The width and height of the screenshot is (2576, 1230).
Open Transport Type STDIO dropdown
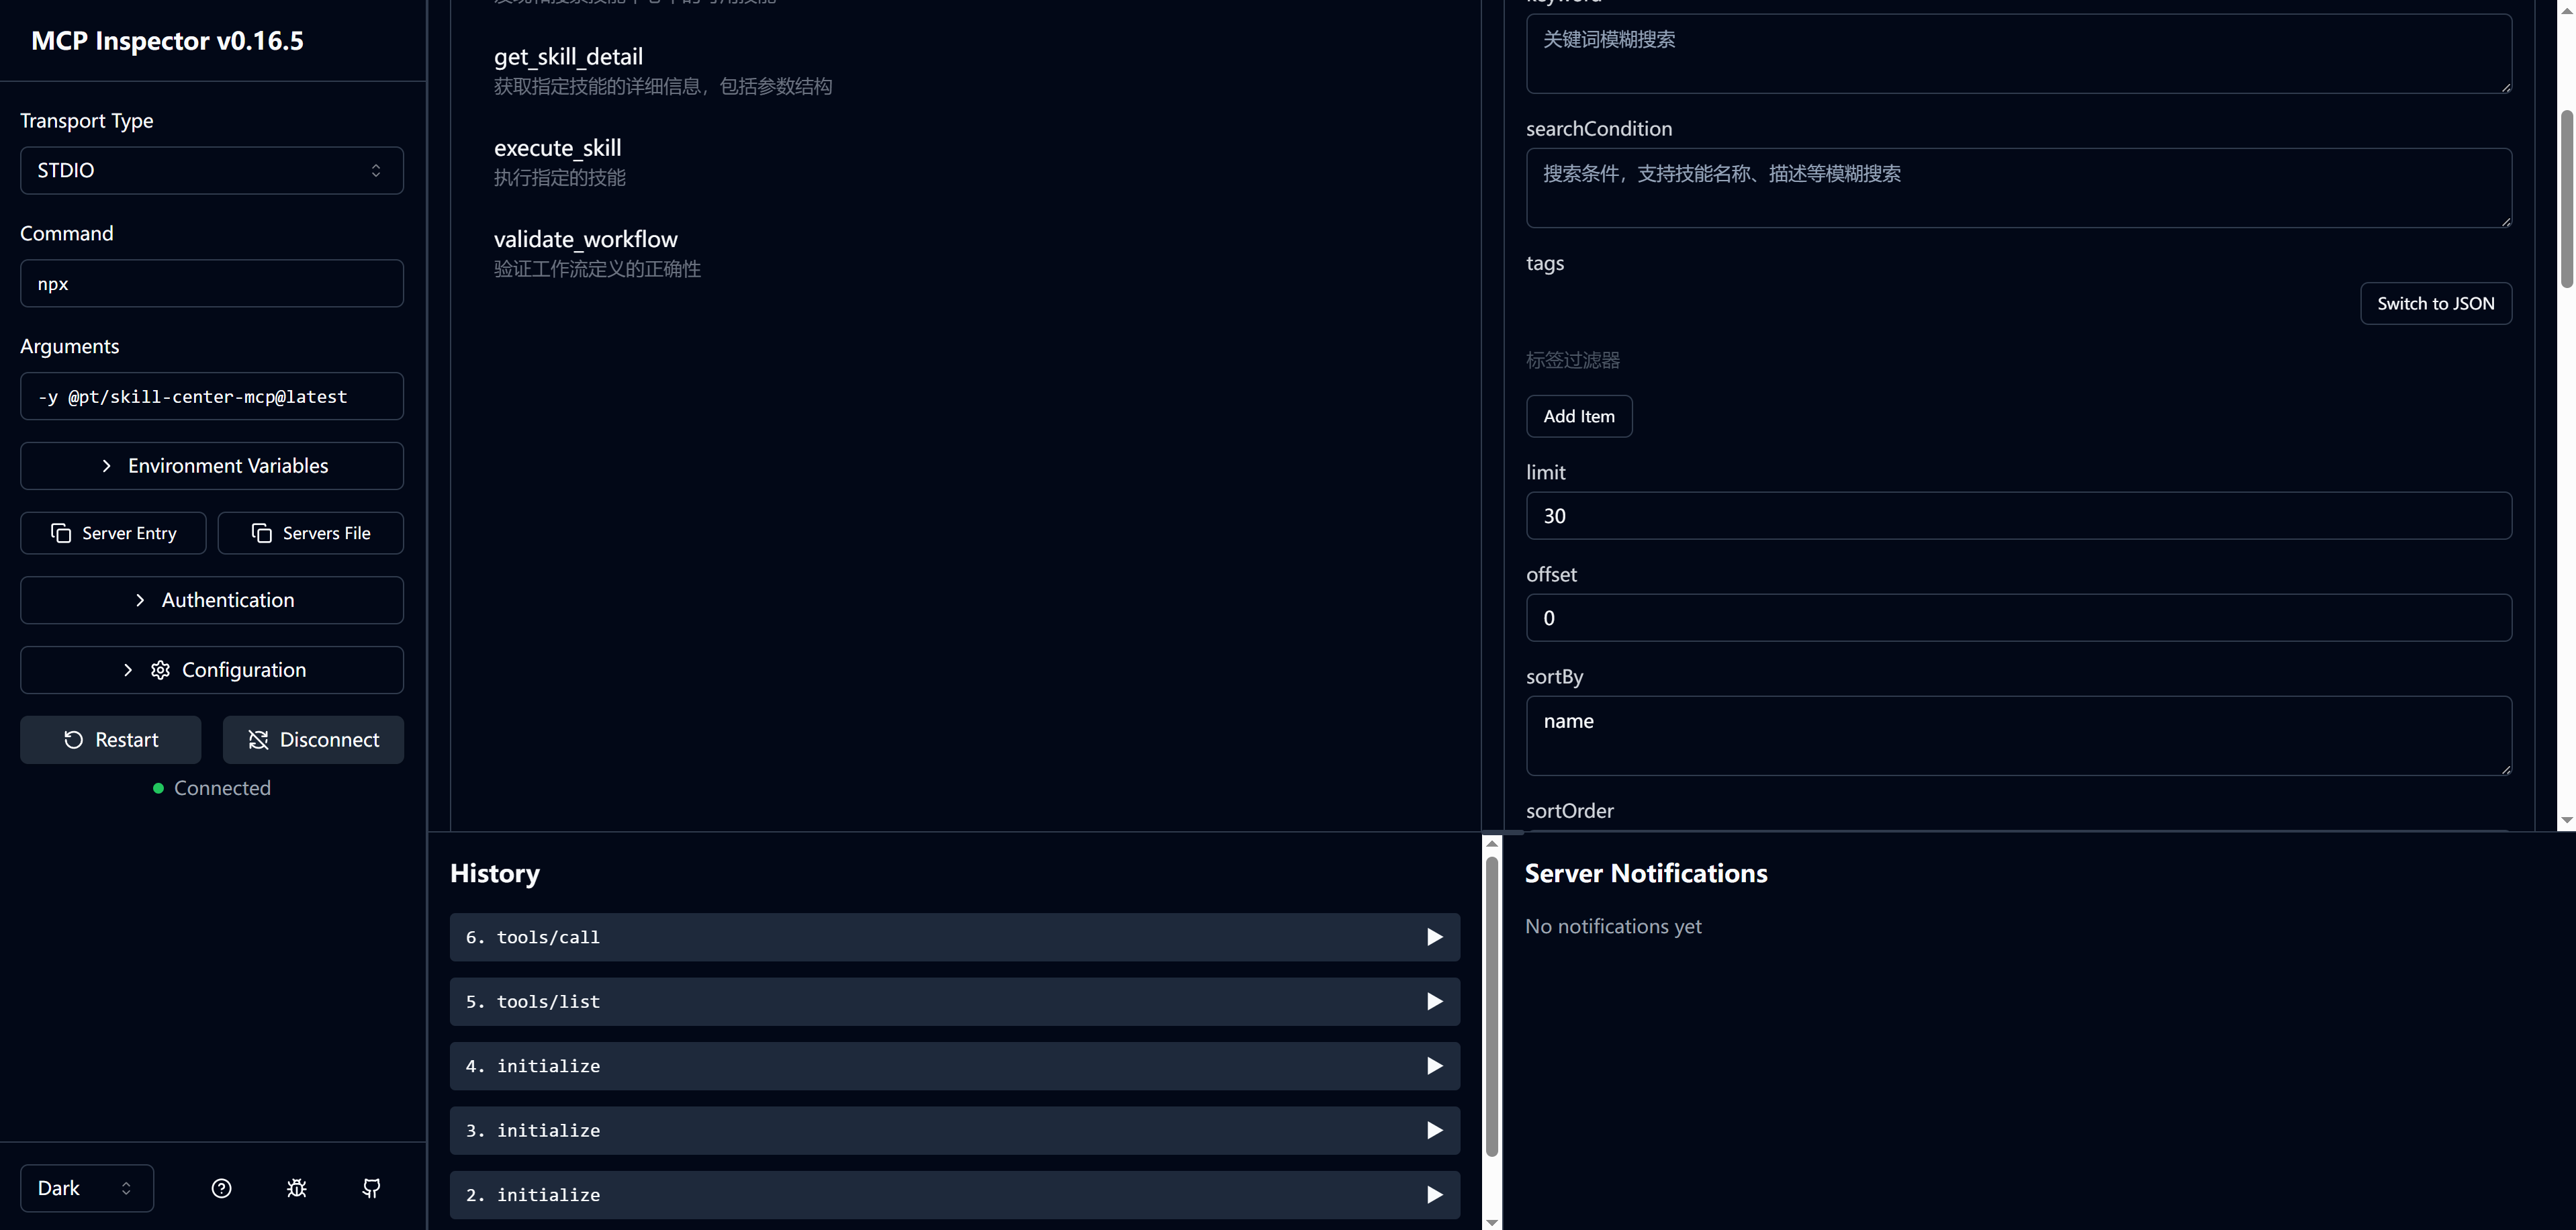tap(212, 171)
